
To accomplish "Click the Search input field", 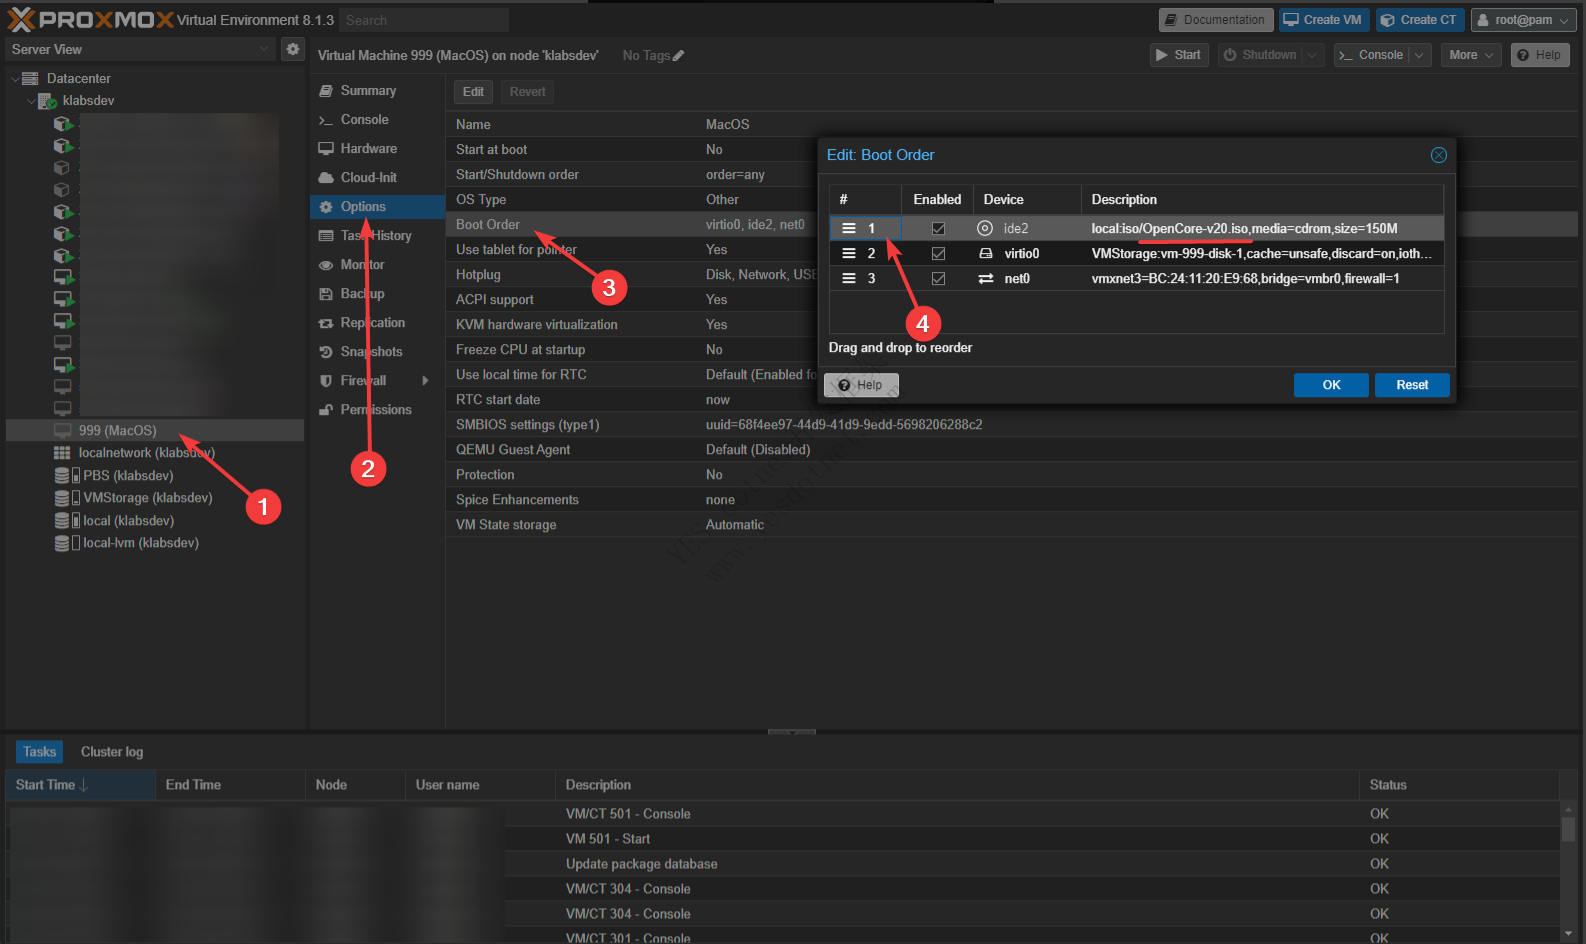I will (423, 20).
